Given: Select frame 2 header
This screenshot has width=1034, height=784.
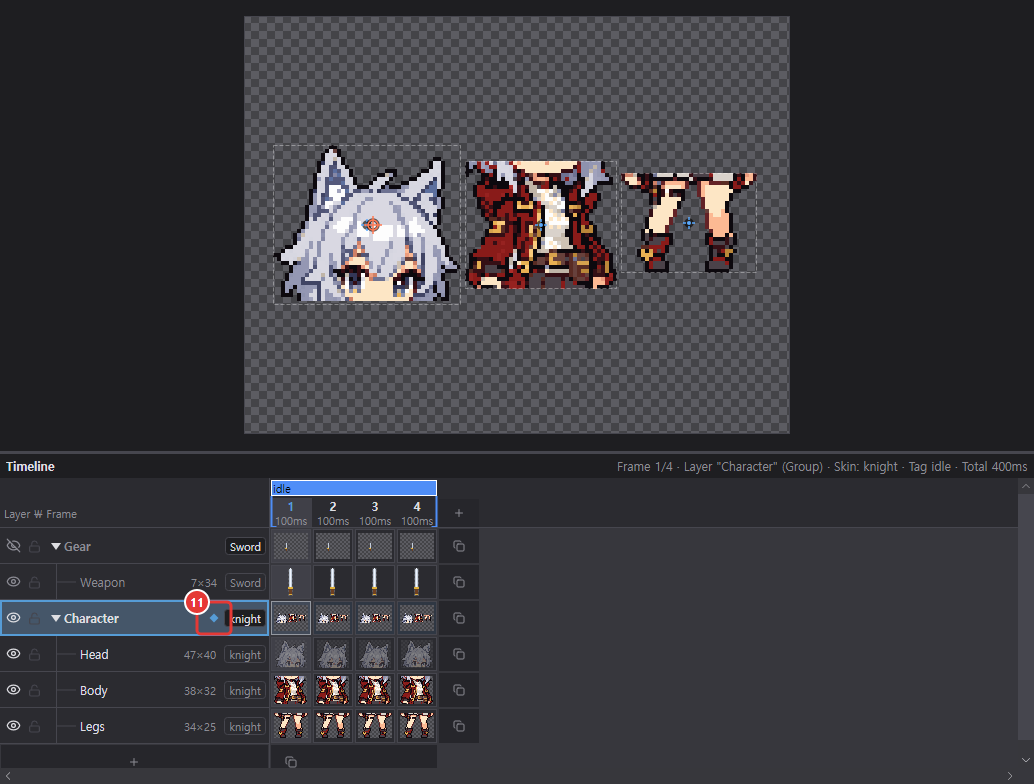Looking at the screenshot, I should point(333,512).
